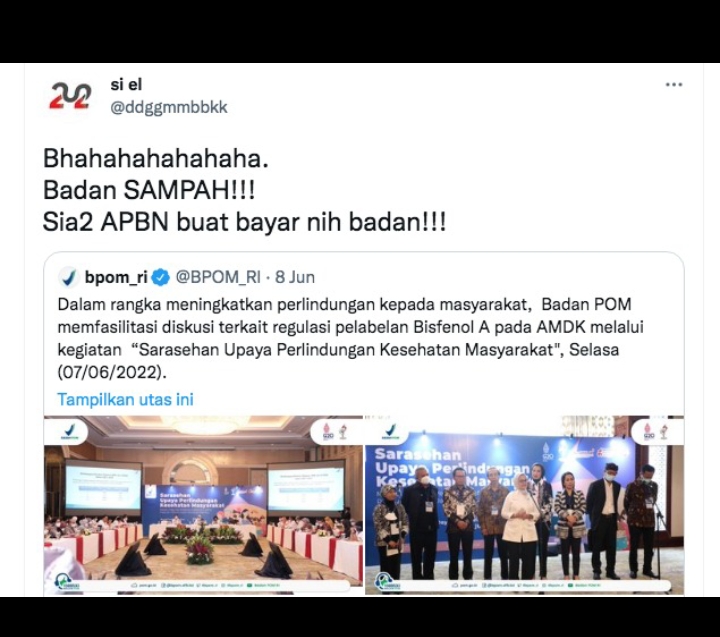Open the @BPOM_RI handle in quoted tweet
The width and height of the screenshot is (720, 637).
(218, 277)
